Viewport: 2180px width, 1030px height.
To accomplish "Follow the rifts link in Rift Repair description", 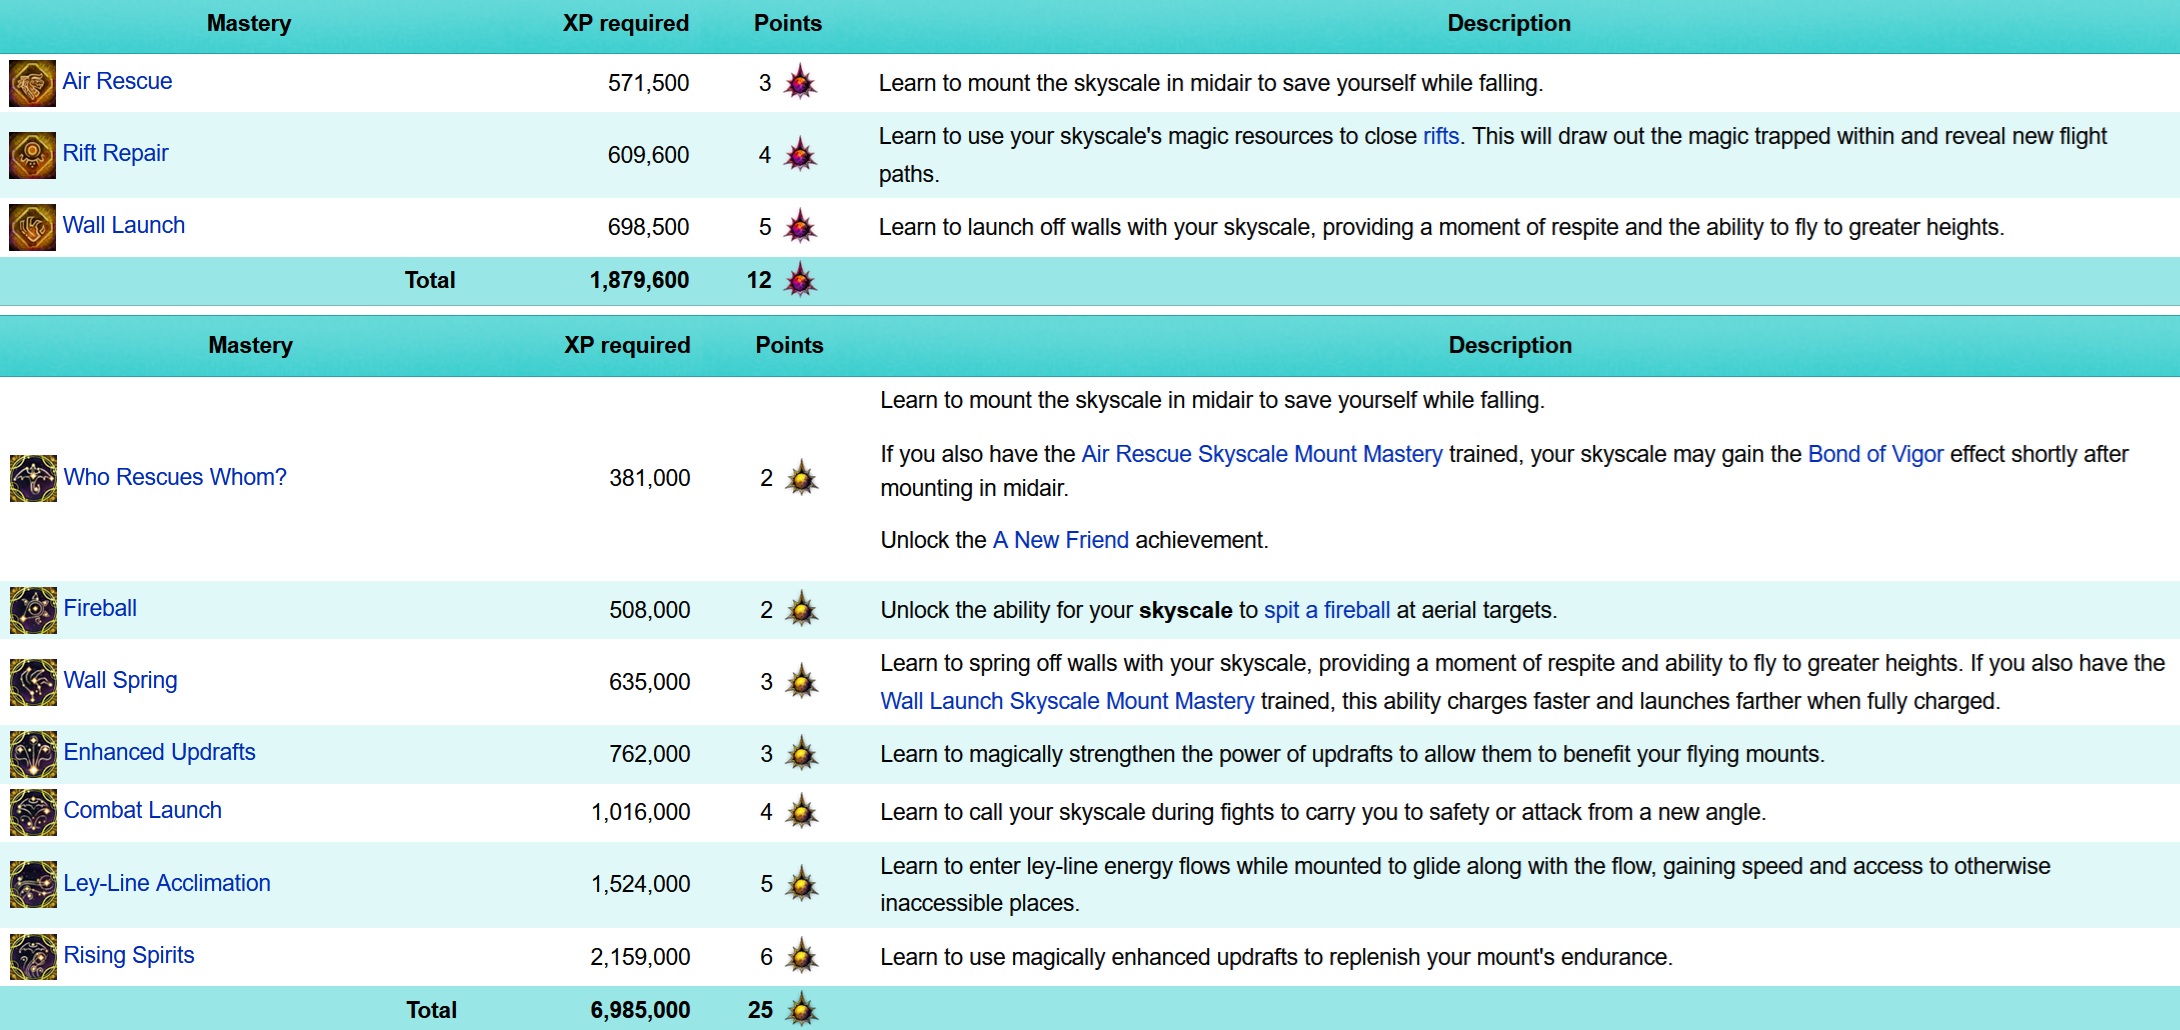I will (x=1441, y=136).
